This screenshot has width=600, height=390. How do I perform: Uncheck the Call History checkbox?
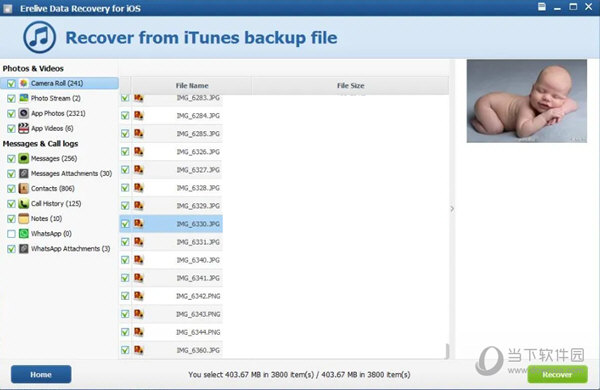tap(11, 204)
